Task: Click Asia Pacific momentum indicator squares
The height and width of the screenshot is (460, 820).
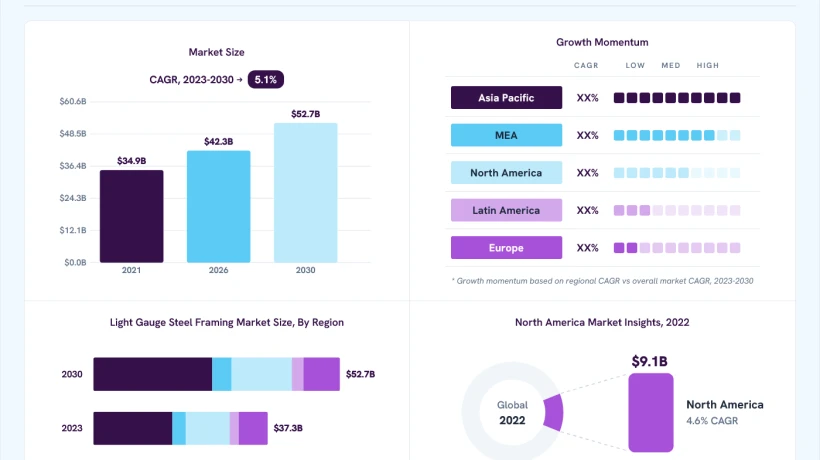Action: coord(677,98)
